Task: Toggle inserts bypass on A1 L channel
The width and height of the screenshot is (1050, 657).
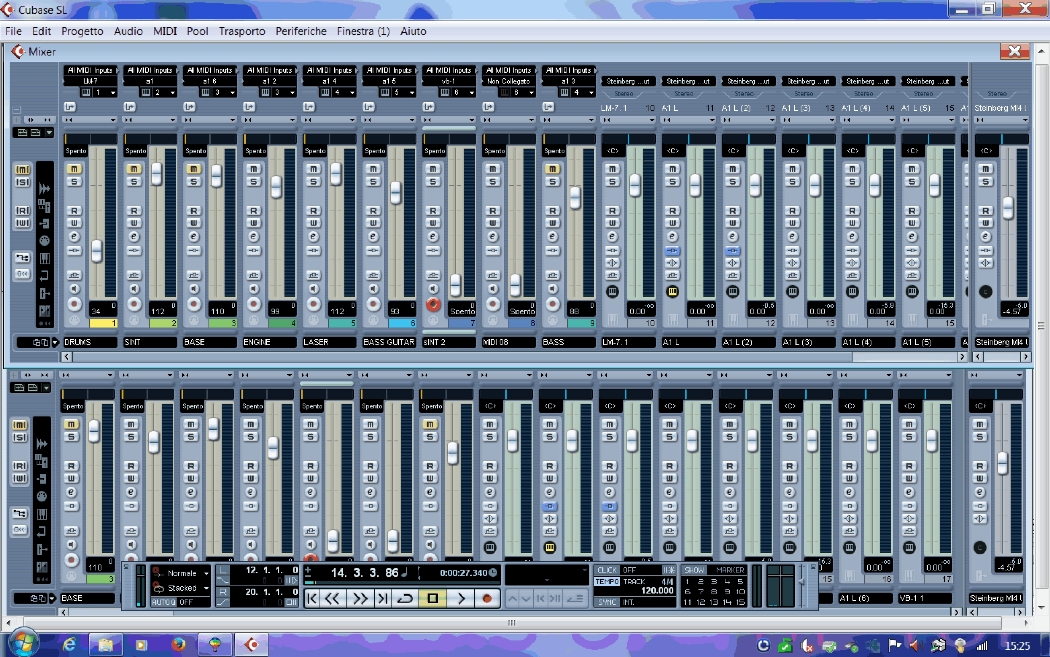Action: pyautogui.click(x=672, y=250)
